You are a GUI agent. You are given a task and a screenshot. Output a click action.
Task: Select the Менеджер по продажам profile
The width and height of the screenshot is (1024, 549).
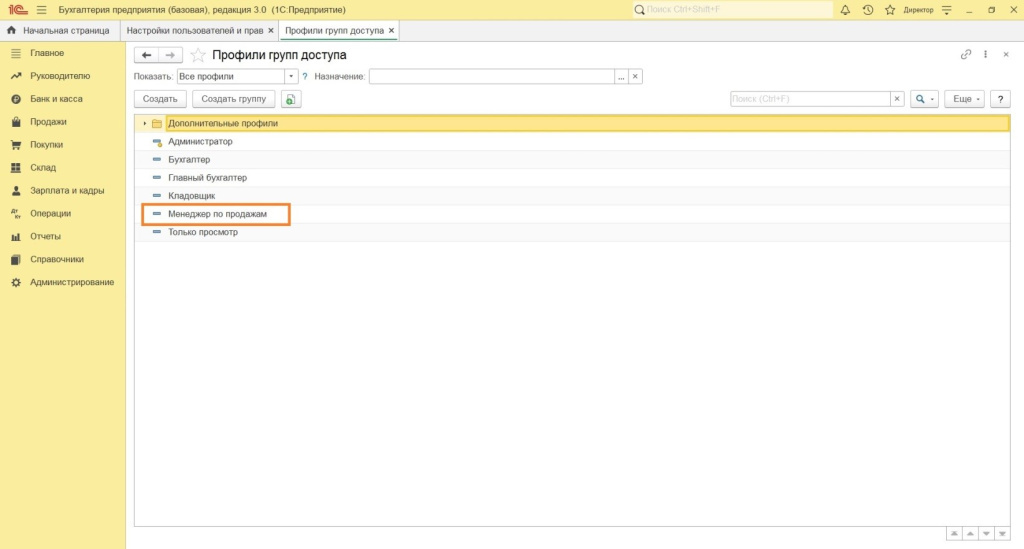pyautogui.click(x=217, y=214)
